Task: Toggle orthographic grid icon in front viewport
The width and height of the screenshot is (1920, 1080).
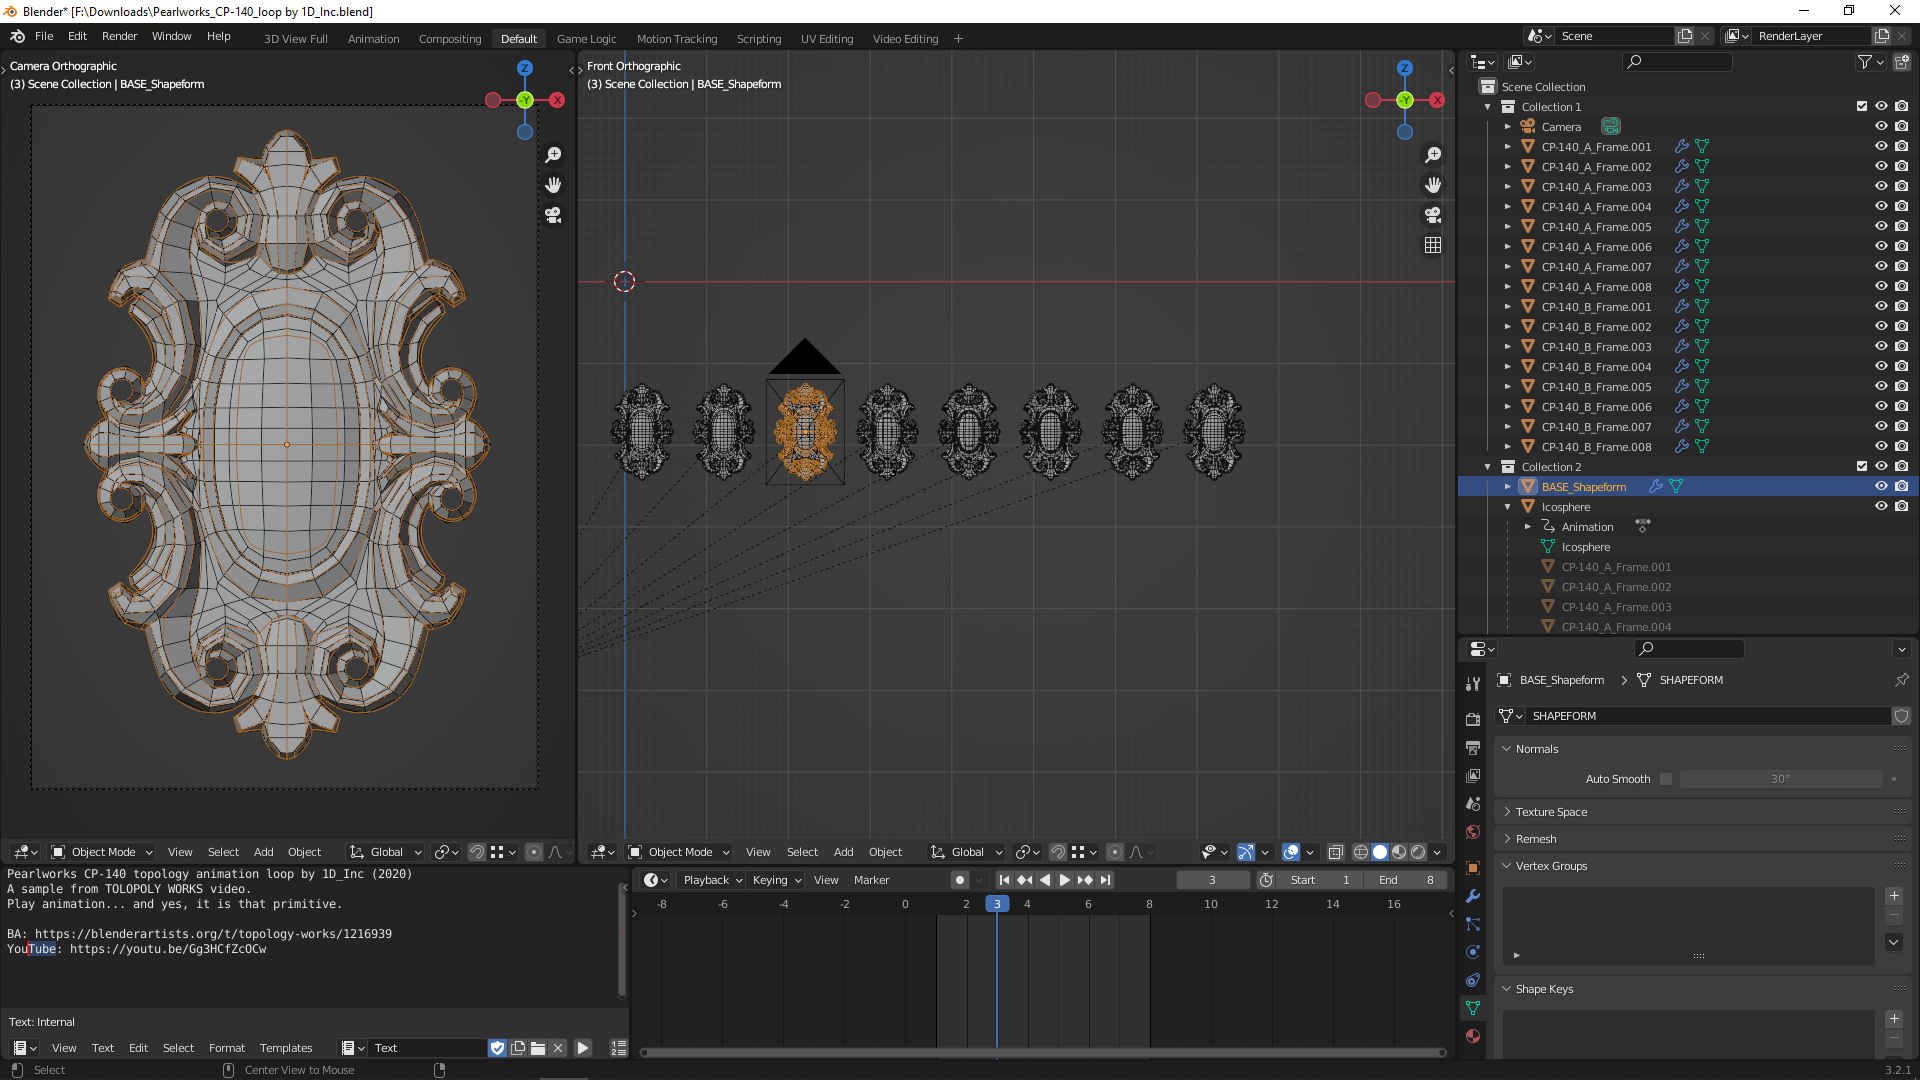Action: (x=1433, y=245)
